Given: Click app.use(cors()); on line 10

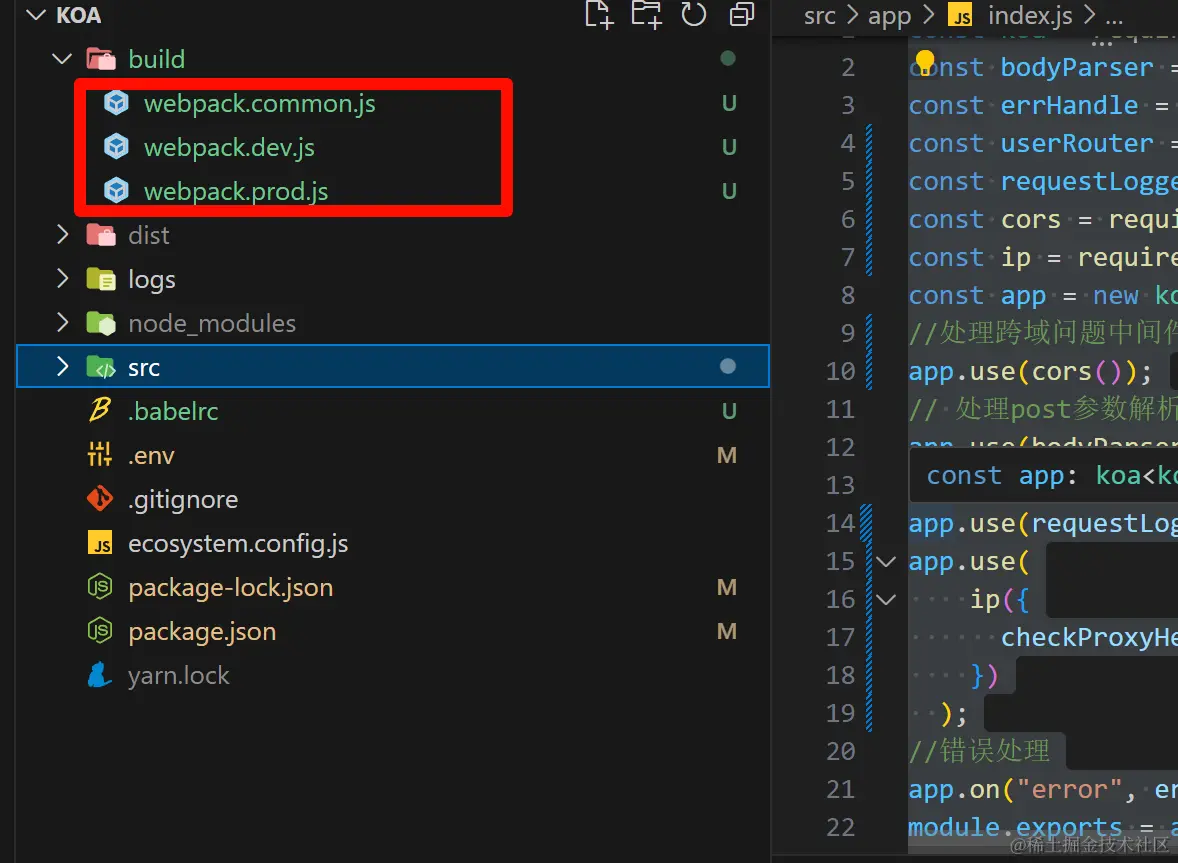Looking at the screenshot, I should (1030, 372).
